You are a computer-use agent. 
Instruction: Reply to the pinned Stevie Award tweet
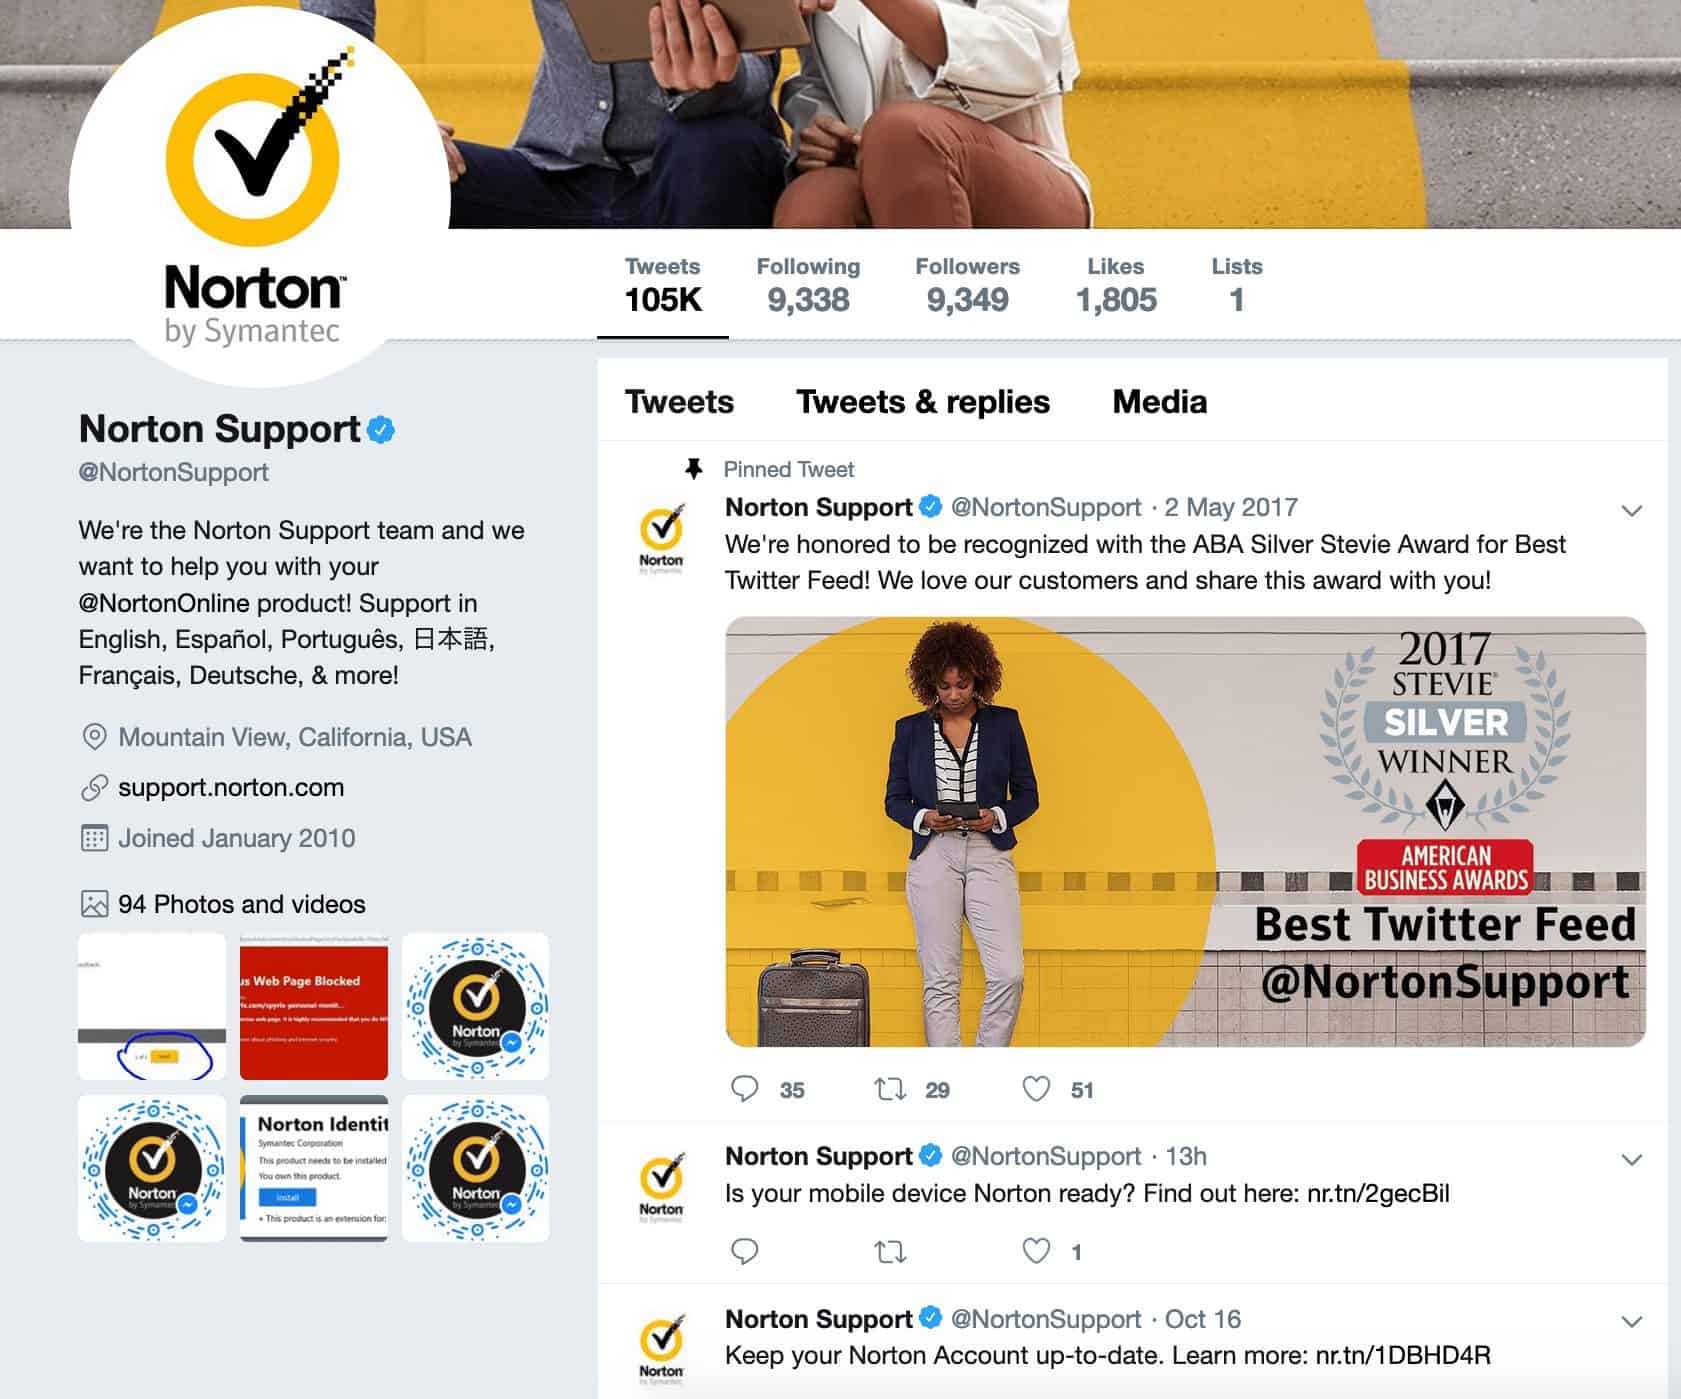point(745,1089)
